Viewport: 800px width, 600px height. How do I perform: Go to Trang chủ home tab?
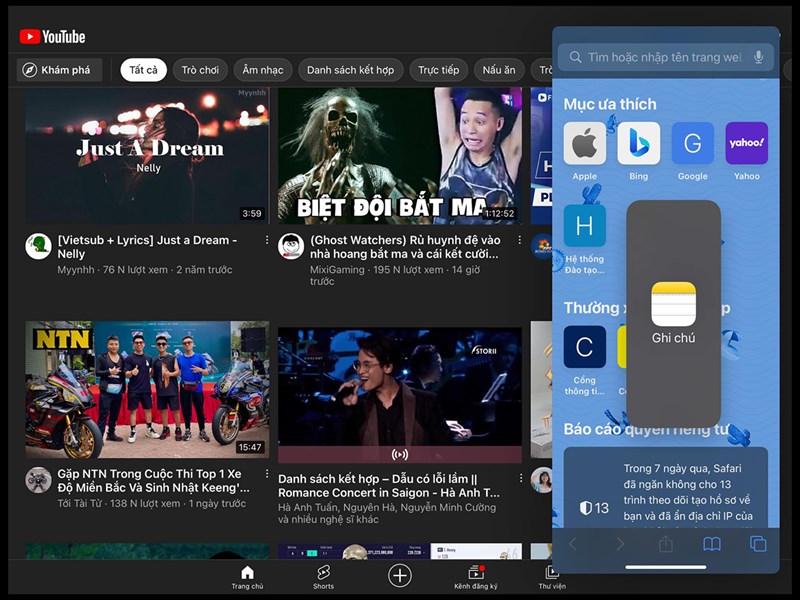[247, 574]
